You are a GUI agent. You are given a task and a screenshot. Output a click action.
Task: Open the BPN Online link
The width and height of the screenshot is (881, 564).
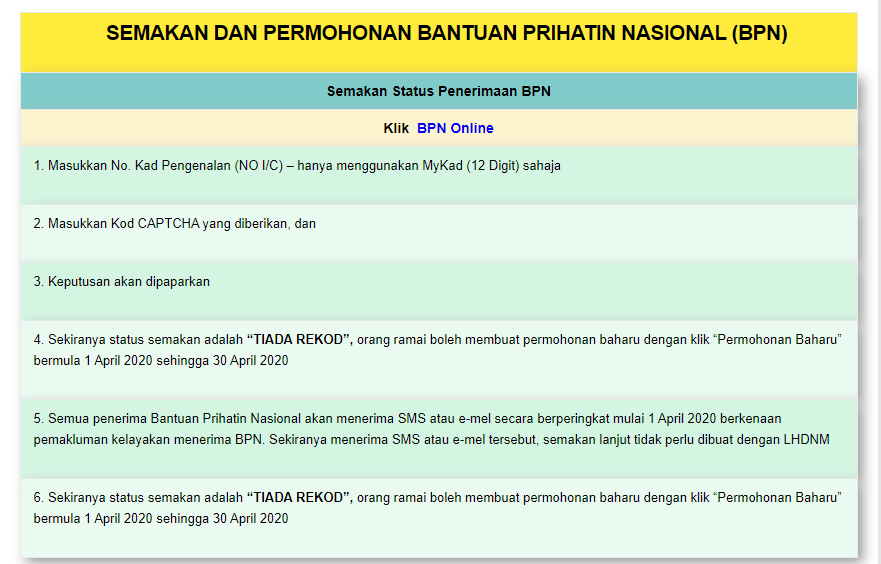[454, 128]
